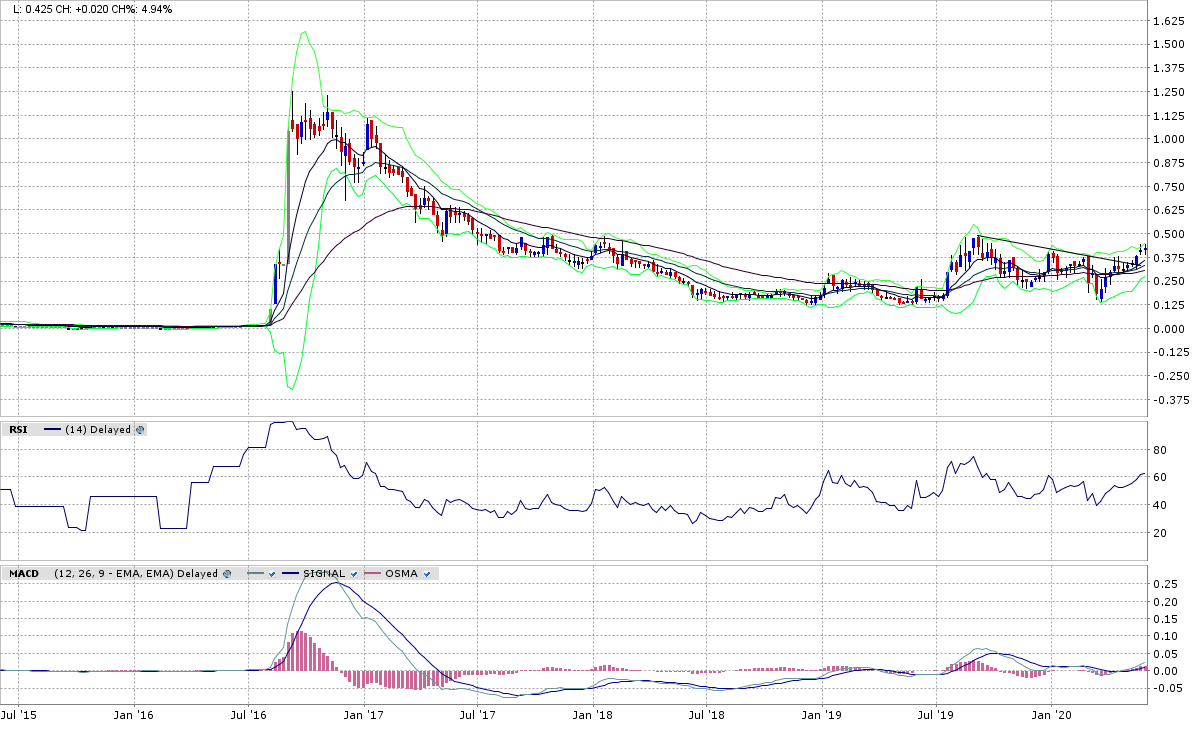Click the MACD teal line color swatch
1198x729 pixels.
(254, 574)
